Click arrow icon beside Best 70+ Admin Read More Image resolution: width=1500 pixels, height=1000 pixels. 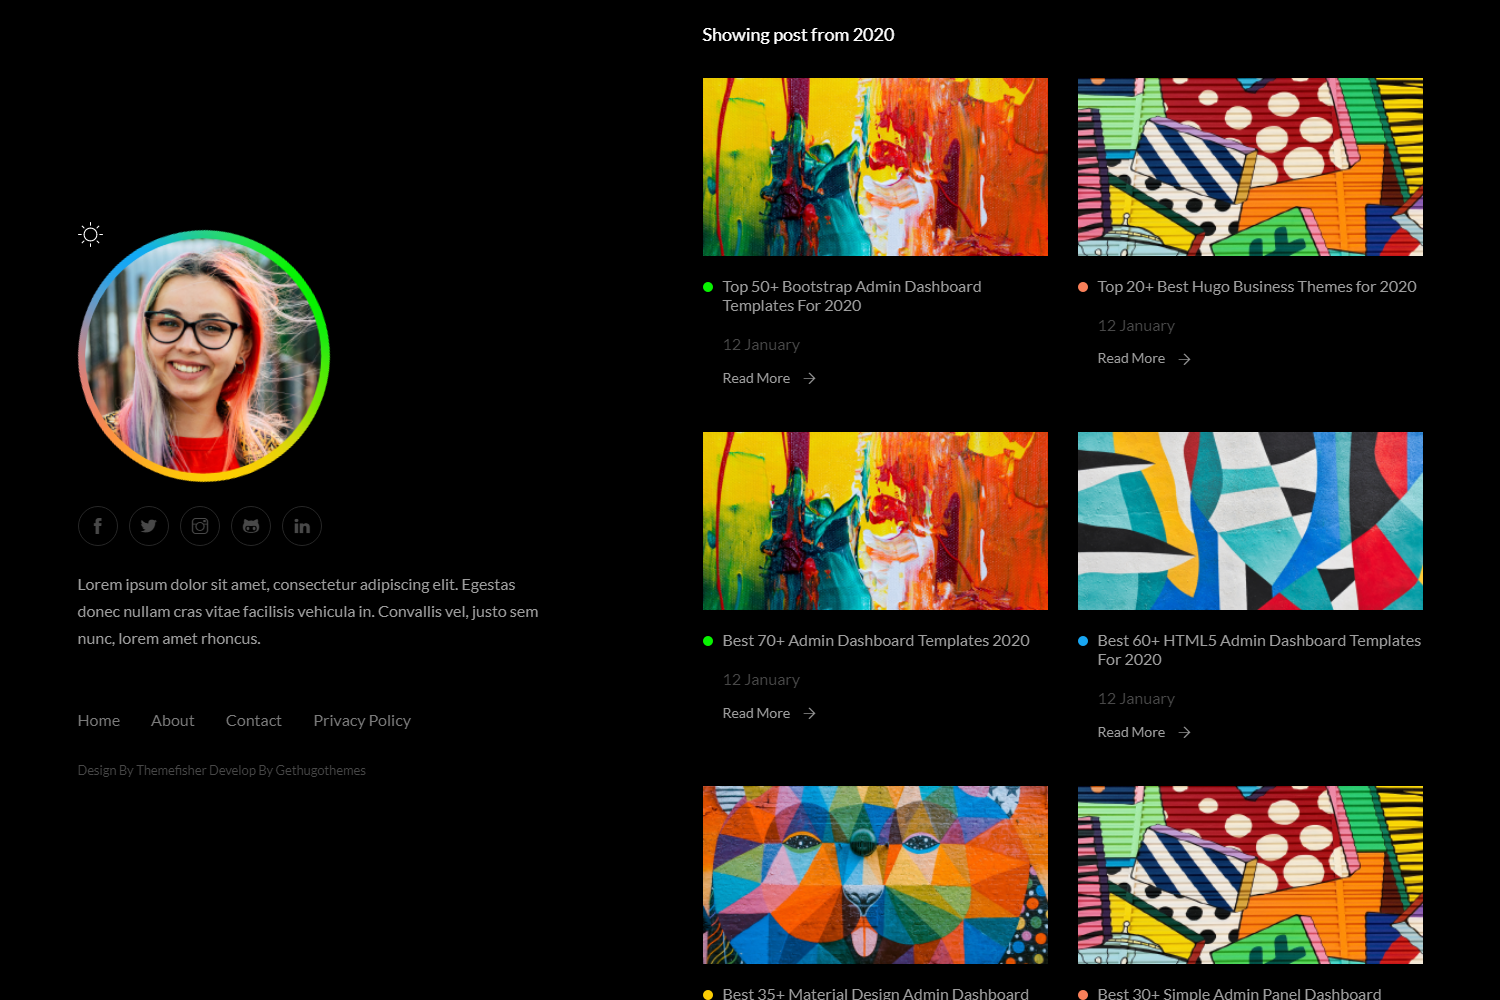[x=810, y=713]
